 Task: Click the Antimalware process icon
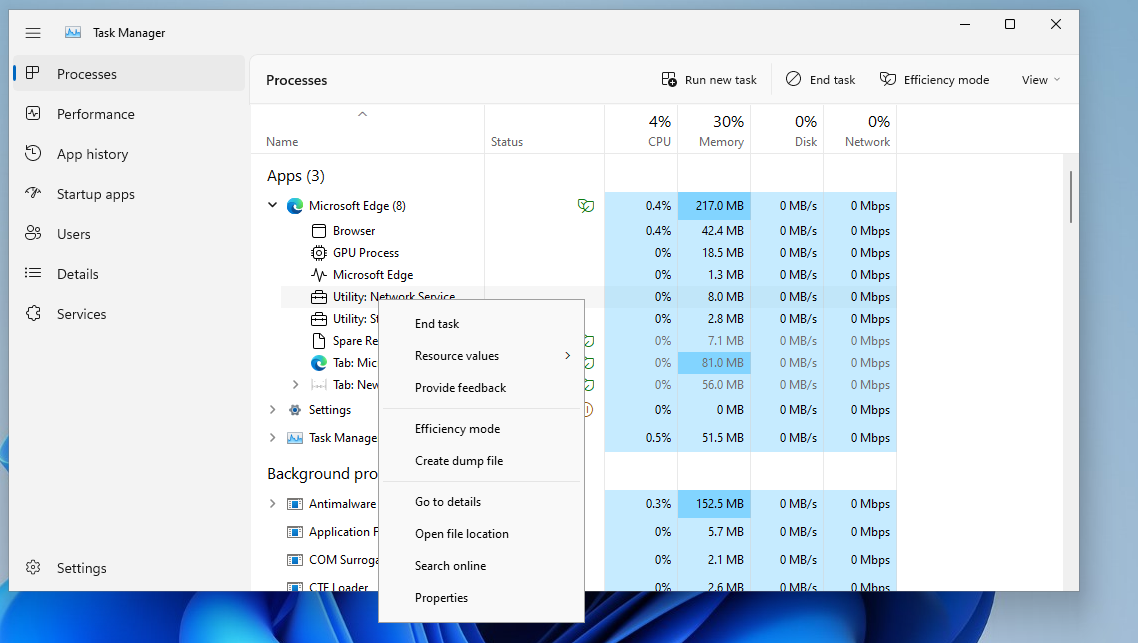click(295, 504)
